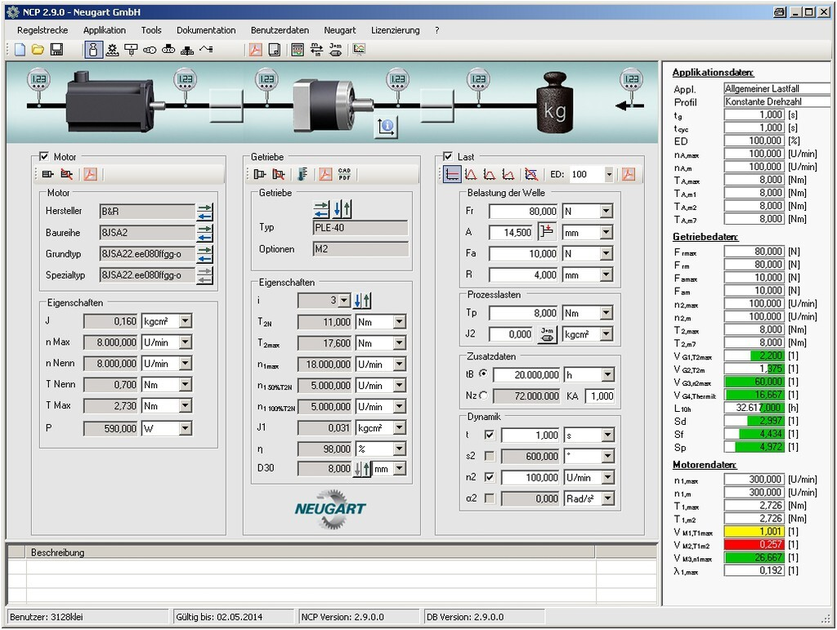Click the distance A position icon
837x630 pixels.
547,232
